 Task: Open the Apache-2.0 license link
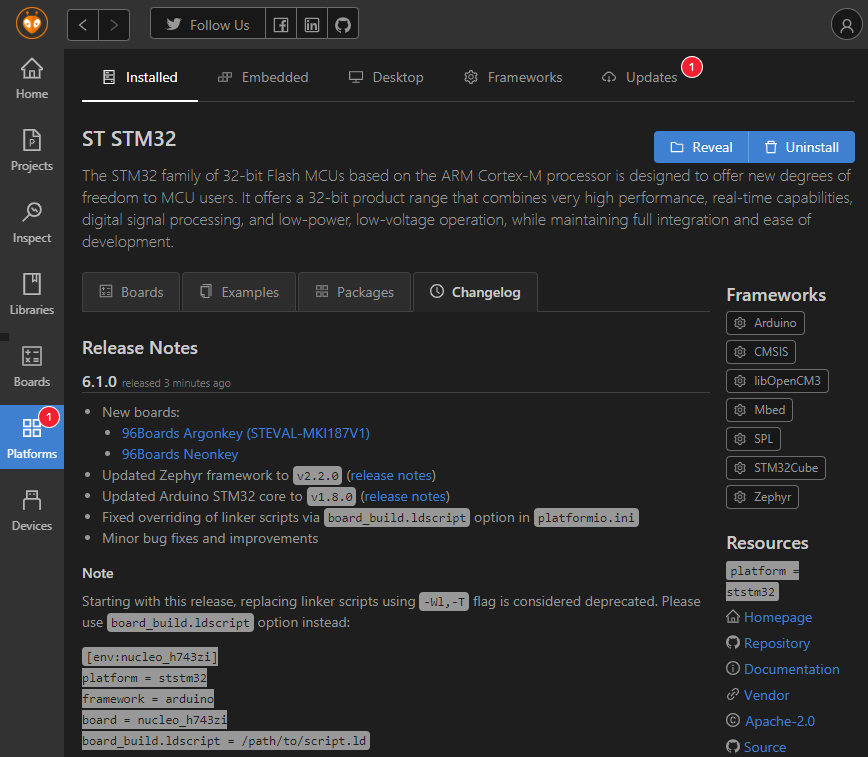point(779,721)
